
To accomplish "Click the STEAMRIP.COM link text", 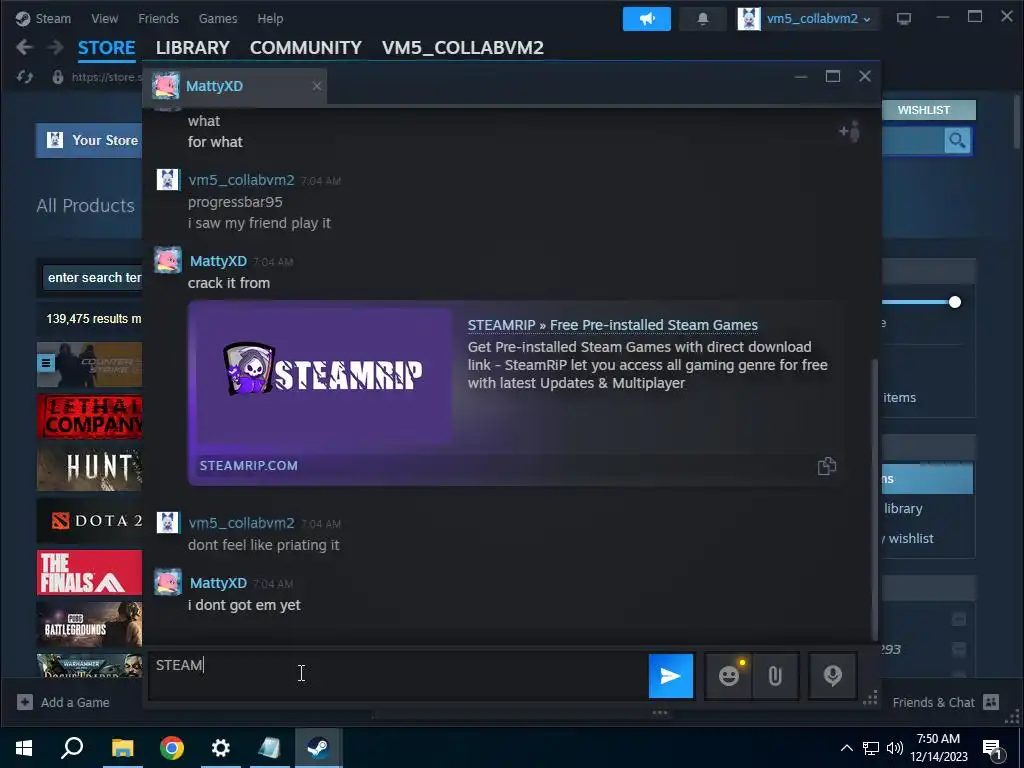I will pyautogui.click(x=249, y=465).
